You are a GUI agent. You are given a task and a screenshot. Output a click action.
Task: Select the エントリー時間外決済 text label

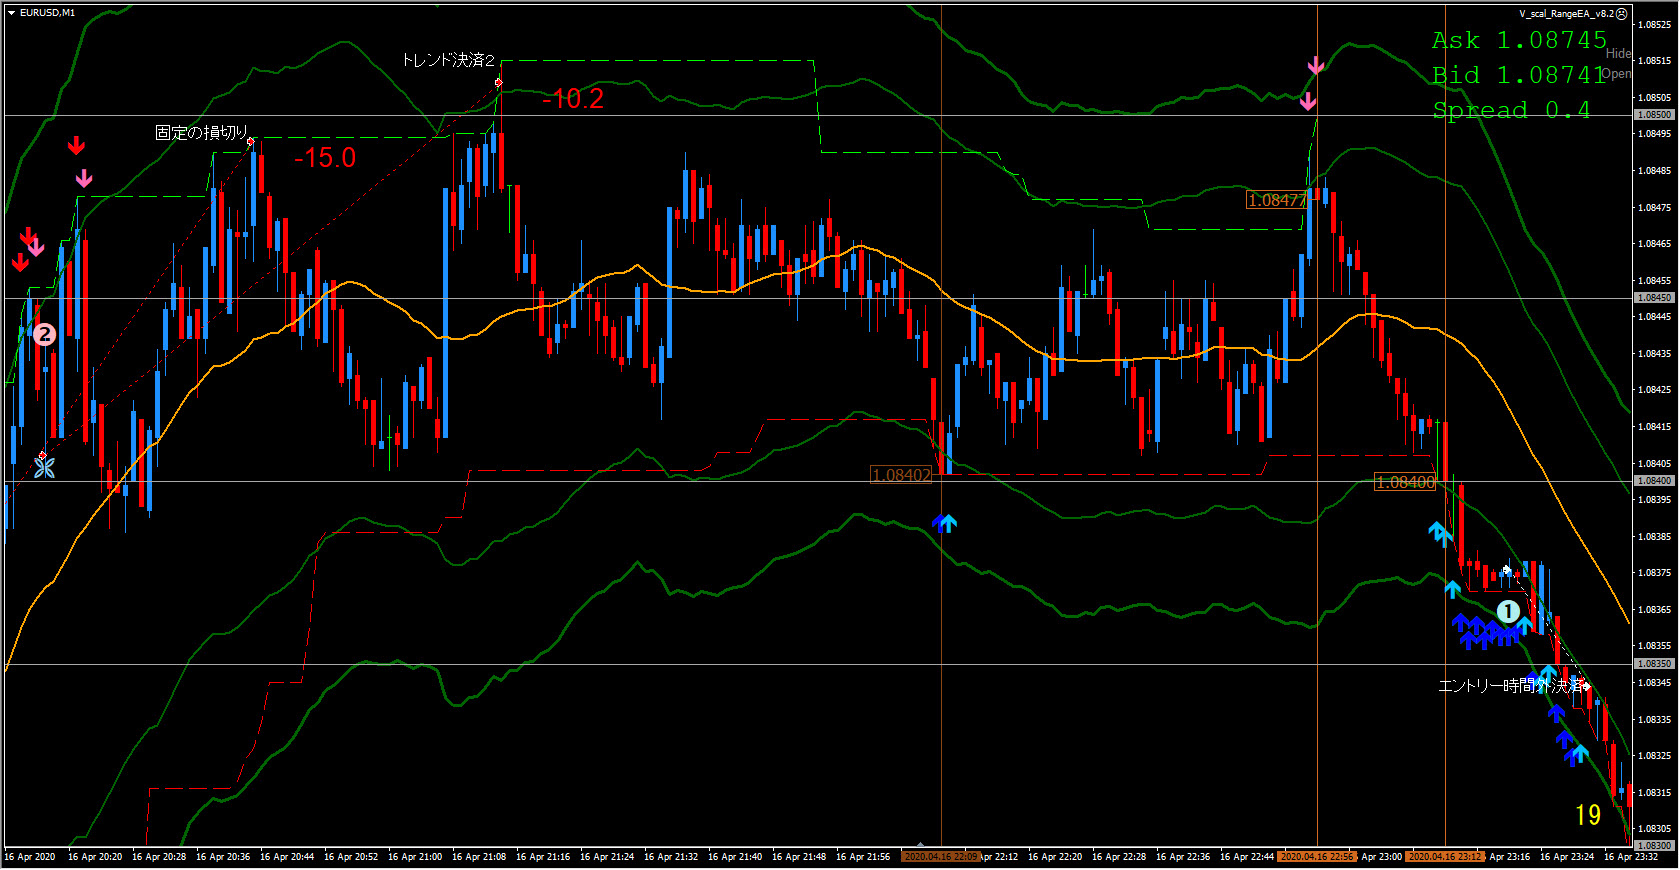click(x=1510, y=686)
